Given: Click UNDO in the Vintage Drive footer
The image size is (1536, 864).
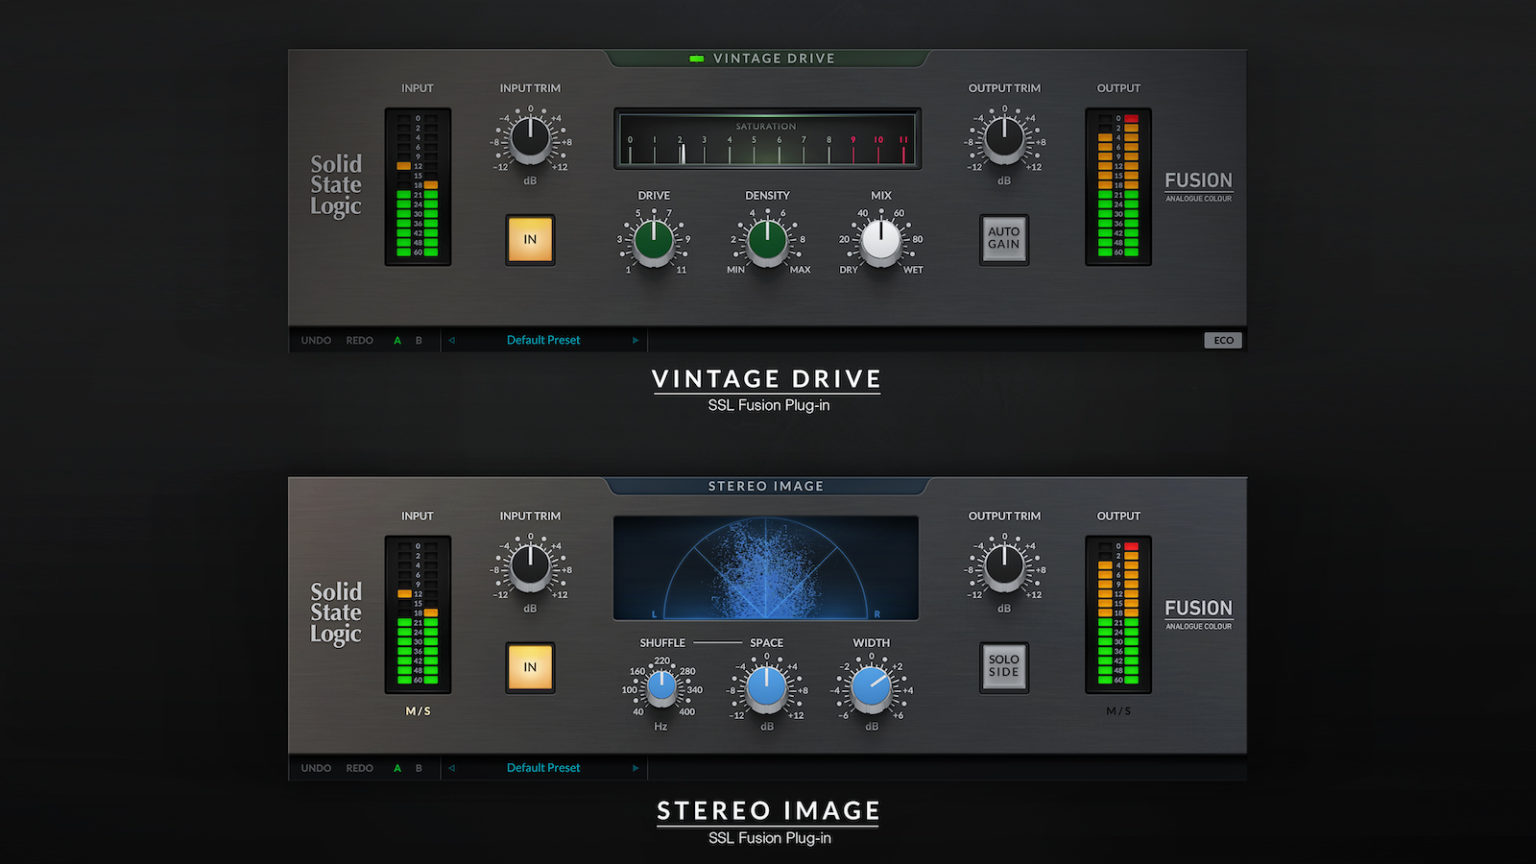Looking at the screenshot, I should [315, 340].
